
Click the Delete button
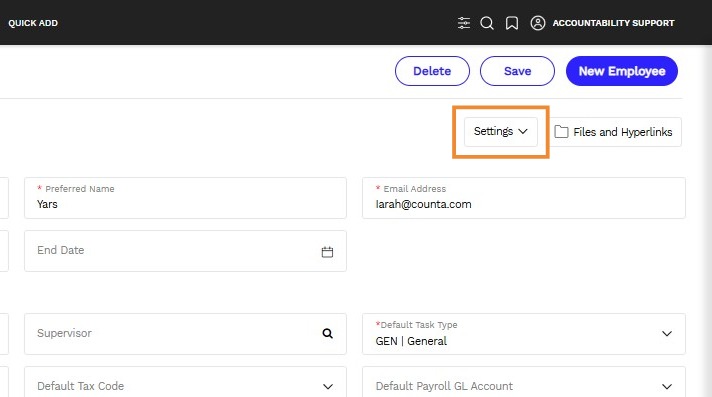coord(432,71)
